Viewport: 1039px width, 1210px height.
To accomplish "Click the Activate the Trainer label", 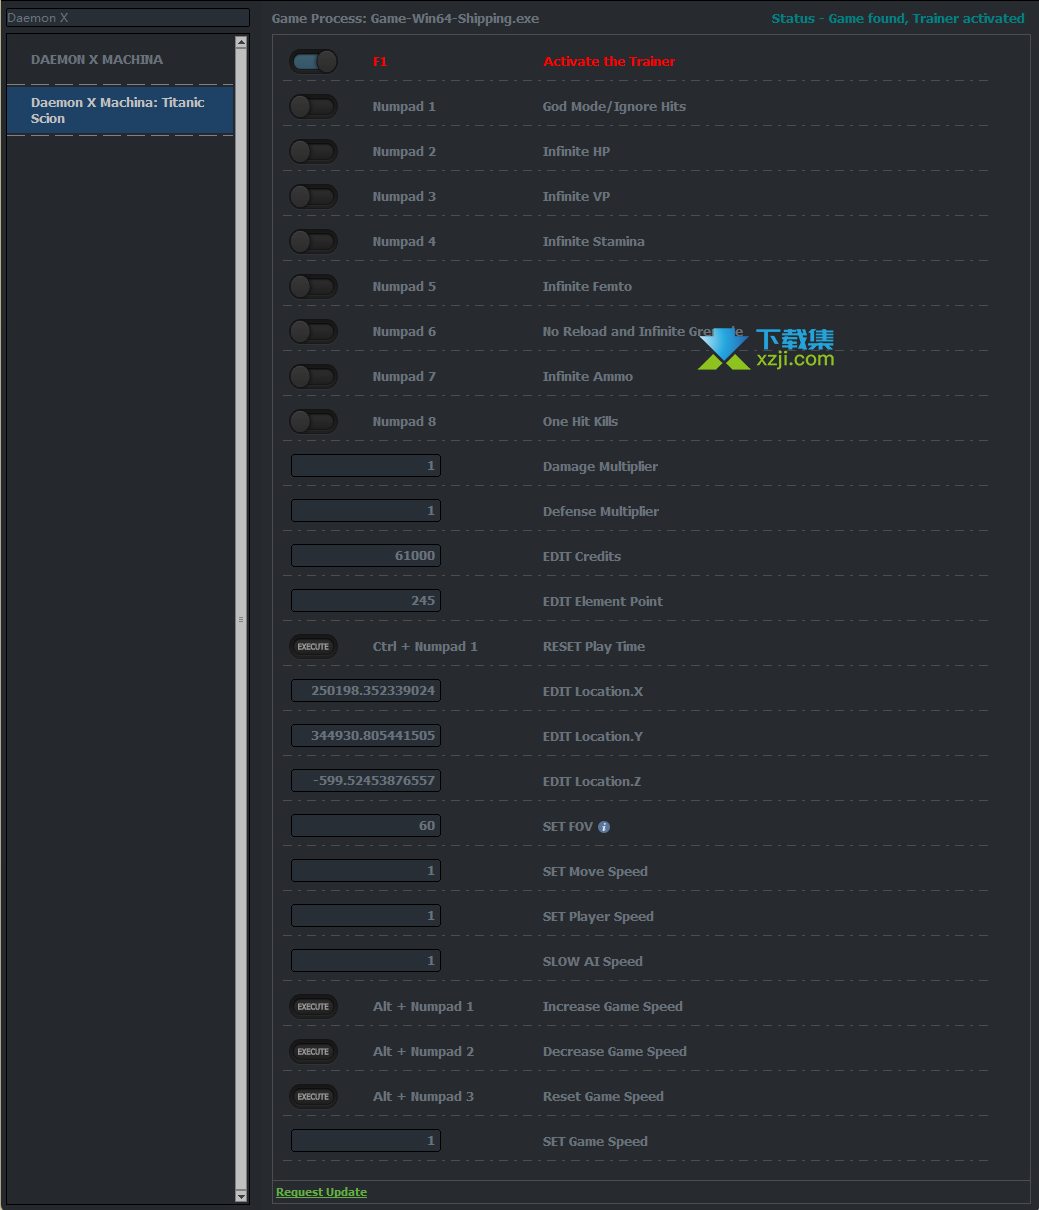I will (x=609, y=62).
